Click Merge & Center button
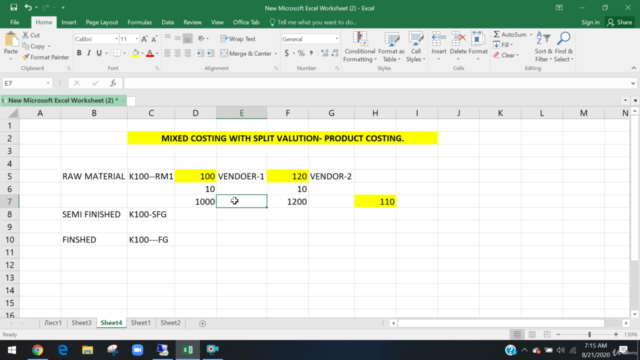Image resolution: width=640 pixels, height=360 pixels. pyautogui.click(x=246, y=53)
